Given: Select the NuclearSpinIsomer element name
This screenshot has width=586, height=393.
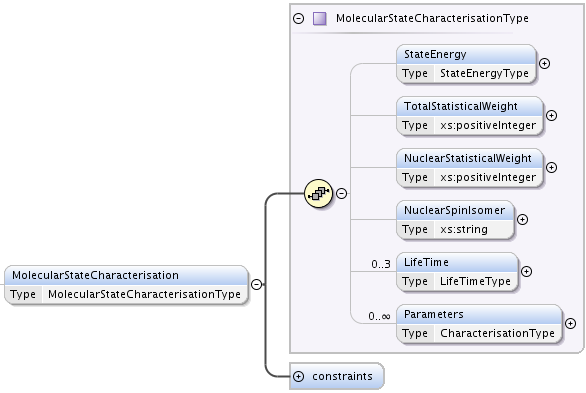Looking at the screenshot, I should click(x=454, y=210).
